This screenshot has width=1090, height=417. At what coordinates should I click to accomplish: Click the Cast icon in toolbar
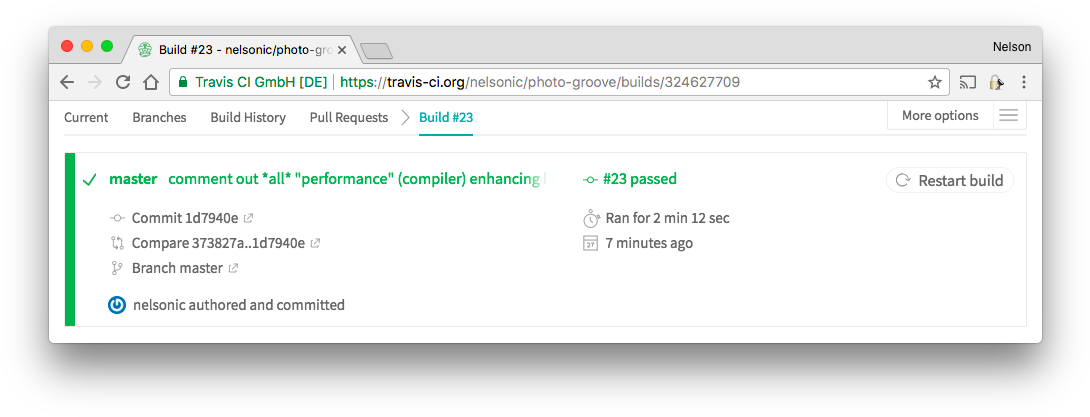coord(967,82)
